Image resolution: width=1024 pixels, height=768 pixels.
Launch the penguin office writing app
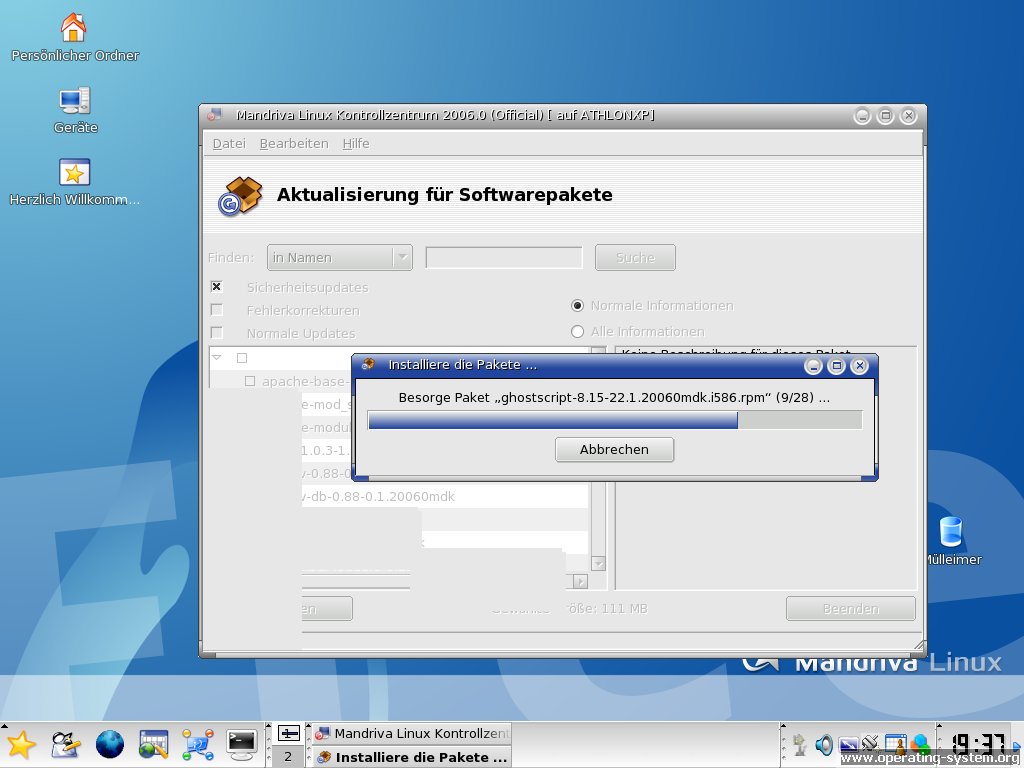tap(65, 745)
